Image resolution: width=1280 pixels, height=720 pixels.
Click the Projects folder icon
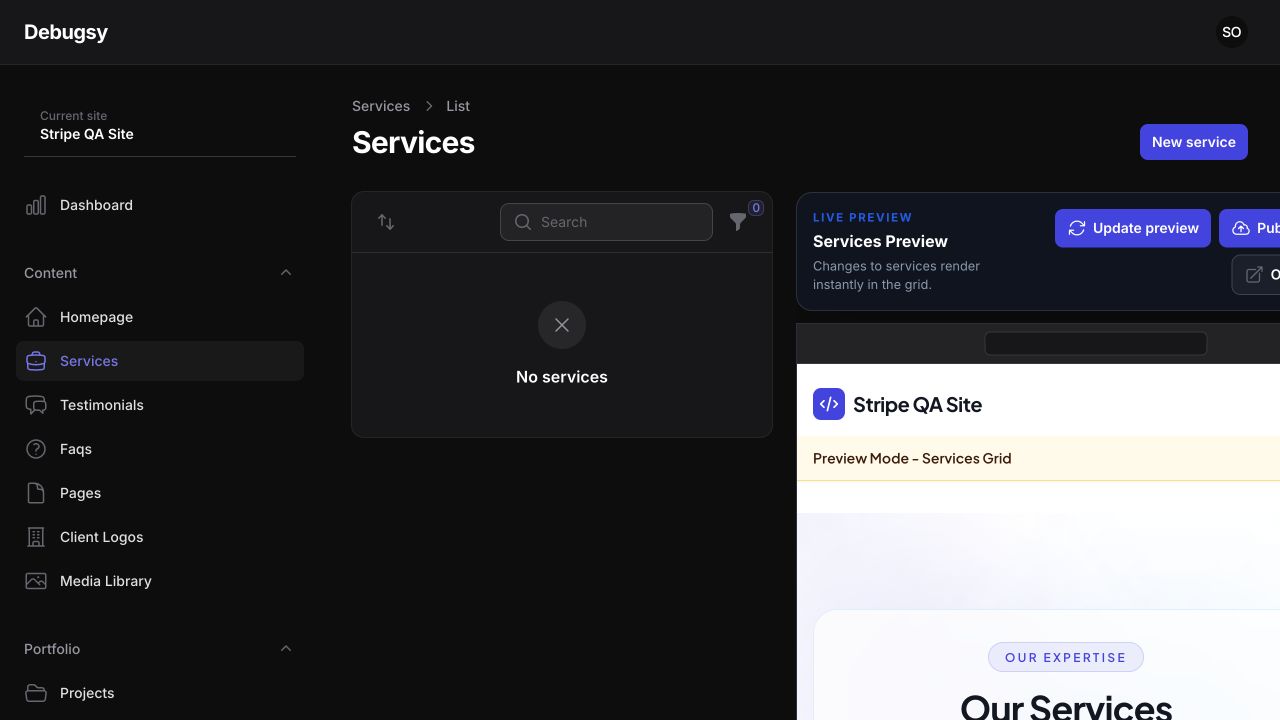(x=36, y=693)
